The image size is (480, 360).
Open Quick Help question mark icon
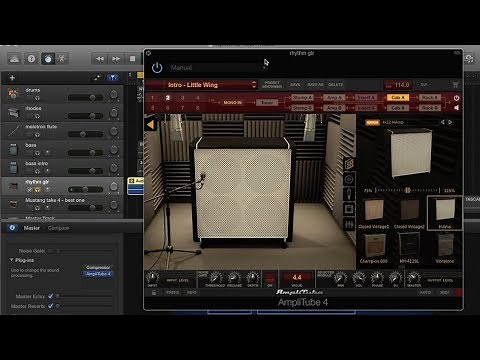[31, 59]
